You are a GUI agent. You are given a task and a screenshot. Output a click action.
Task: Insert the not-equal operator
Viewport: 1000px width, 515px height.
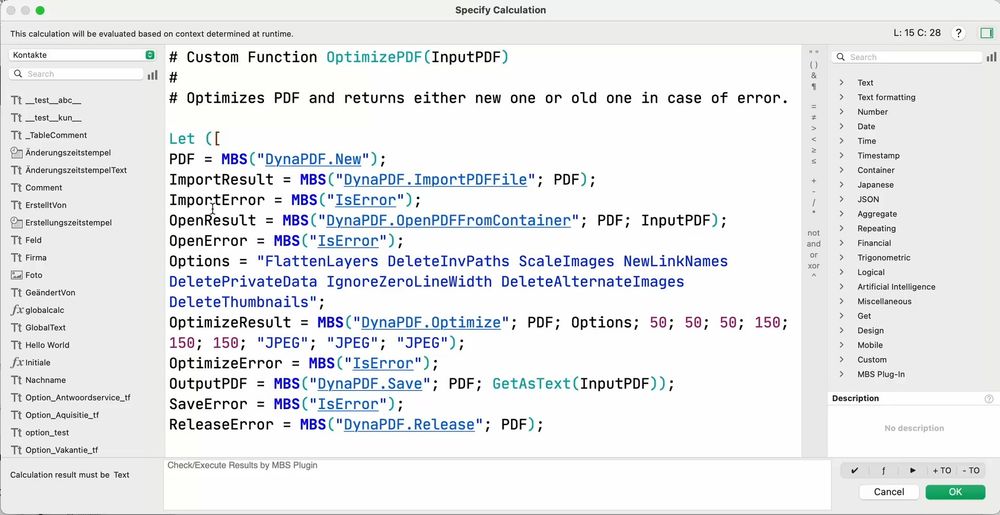click(x=814, y=117)
